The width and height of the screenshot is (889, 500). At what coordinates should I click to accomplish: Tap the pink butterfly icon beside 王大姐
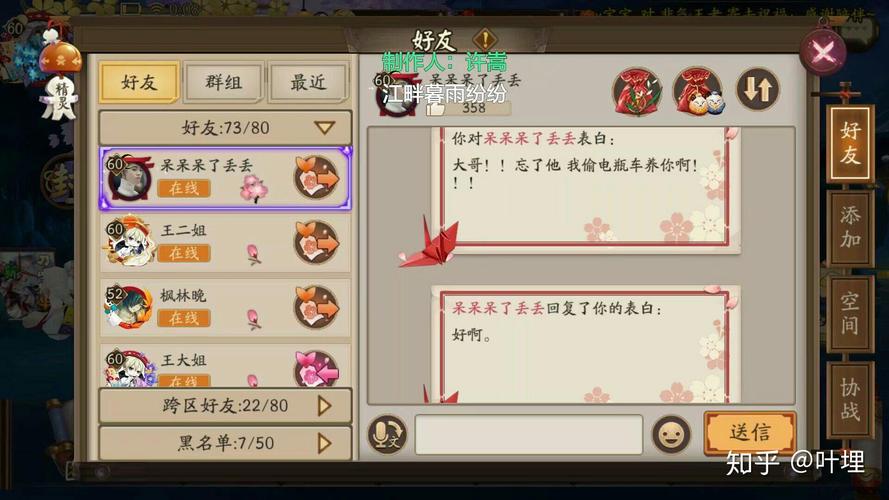tap(317, 369)
